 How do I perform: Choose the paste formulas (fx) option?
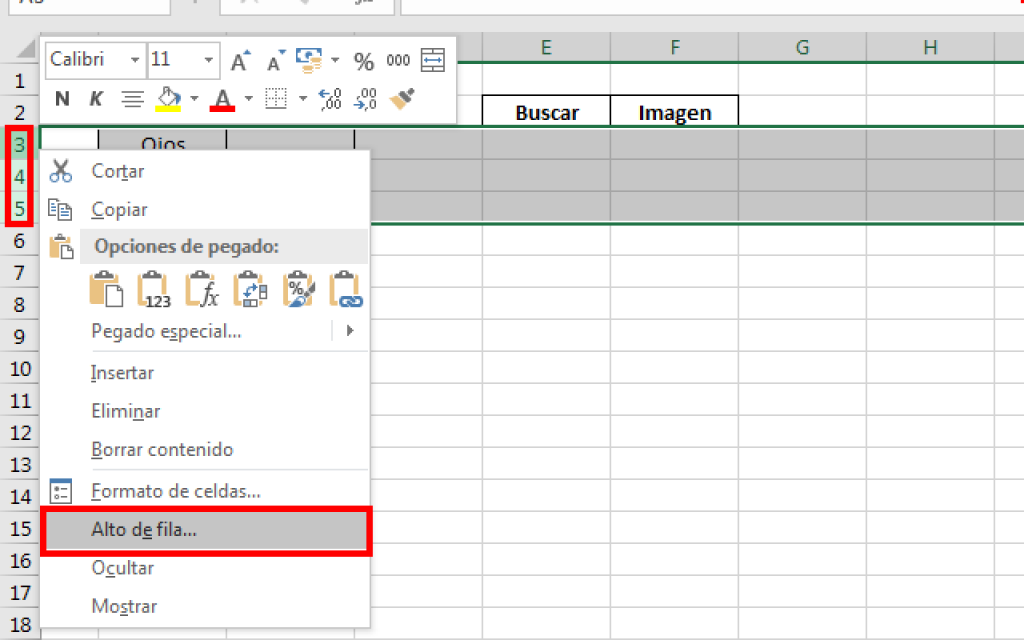click(202, 289)
